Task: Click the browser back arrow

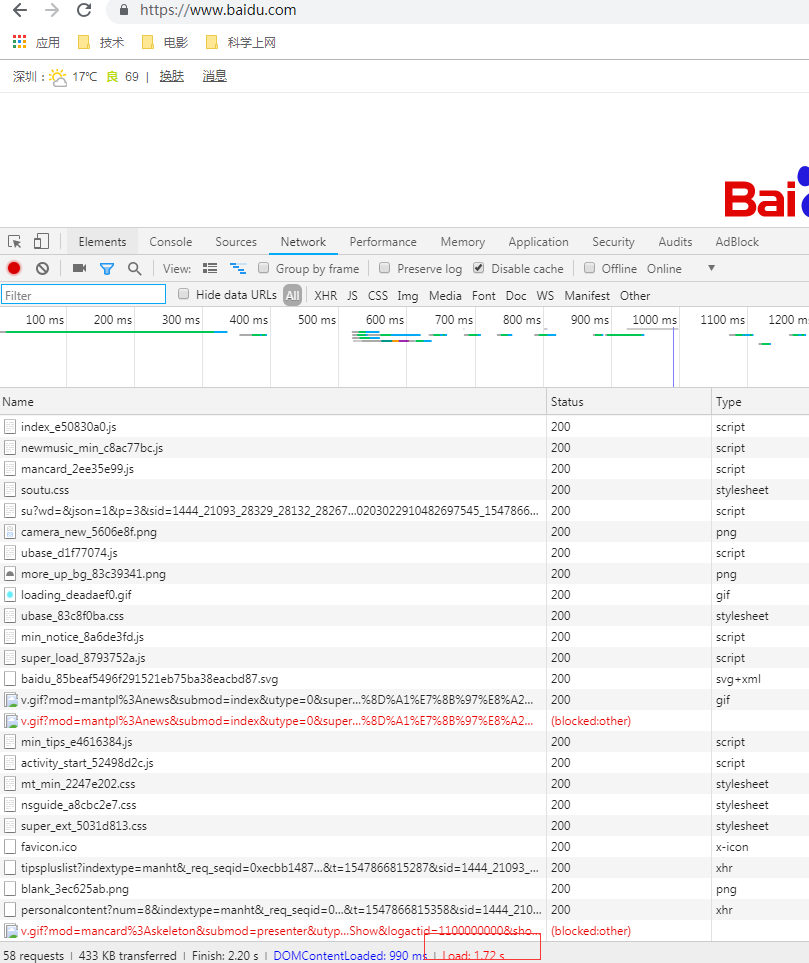Action: pyautogui.click(x=20, y=10)
